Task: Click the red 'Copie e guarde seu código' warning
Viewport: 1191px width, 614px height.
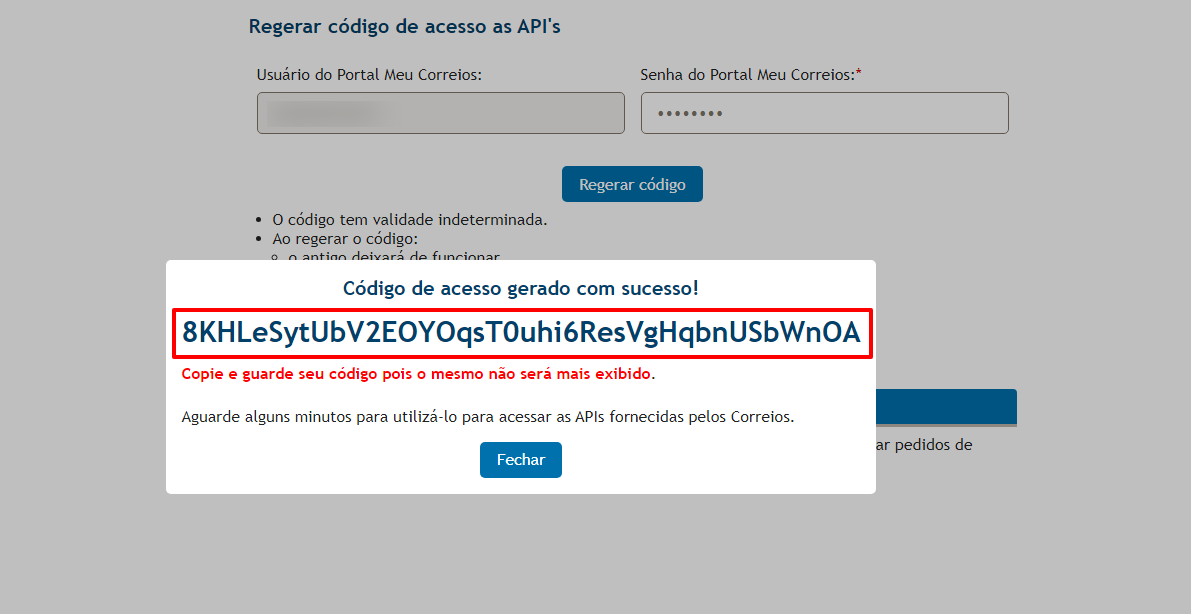Action: pos(418,374)
